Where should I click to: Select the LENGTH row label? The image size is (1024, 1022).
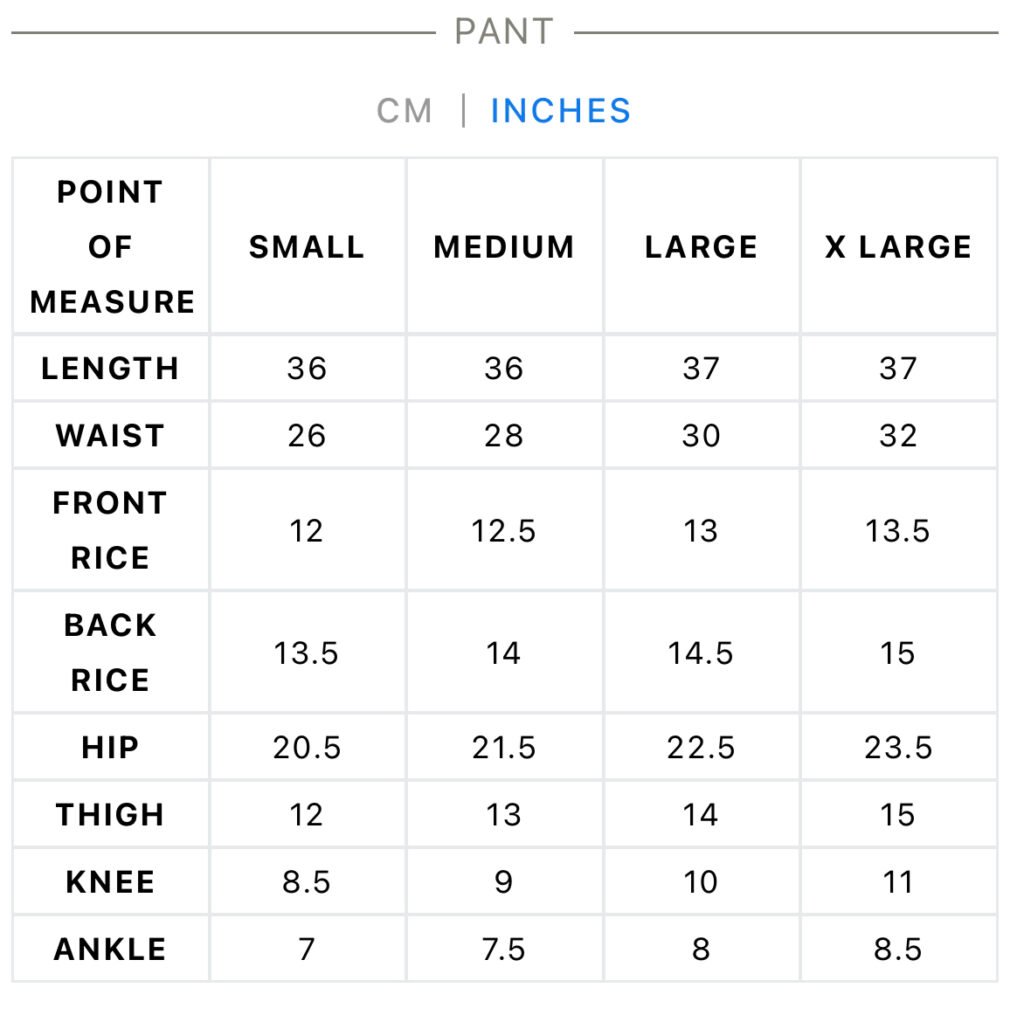point(110,369)
